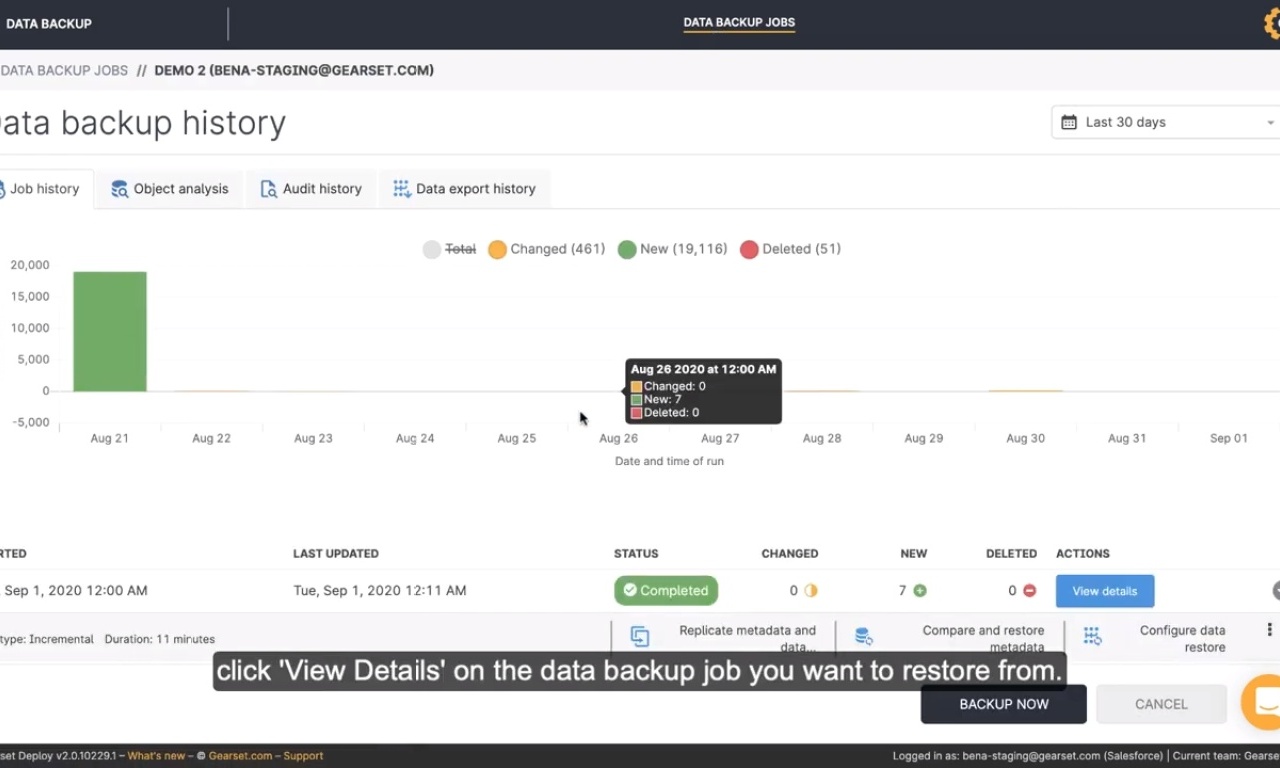
Task: Switch to Data export history tab
Action: [x=464, y=189]
